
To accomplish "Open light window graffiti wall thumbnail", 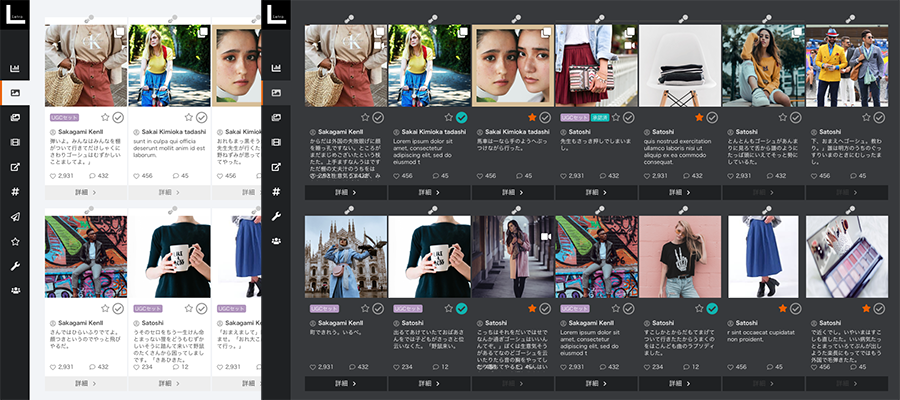I will pyautogui.click(x=86, y=257).
